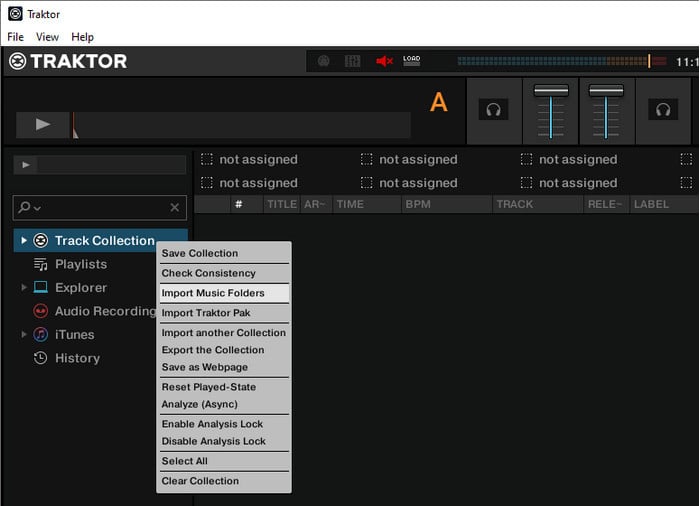Choose Save Collection from context menu

(224, 253)
